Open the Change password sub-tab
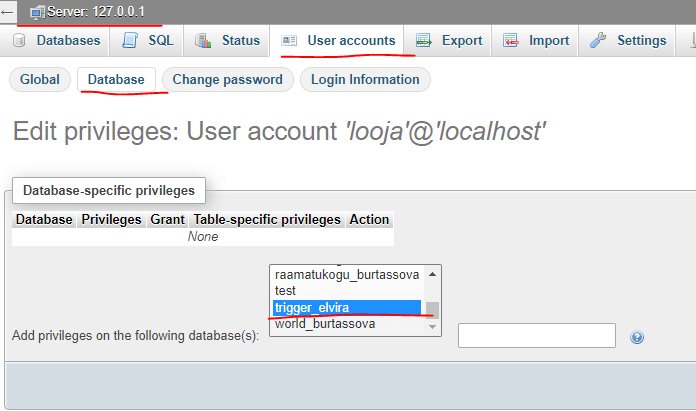Image resolution: width=696 pixels, height=411 pixels. tap(228, 79)
